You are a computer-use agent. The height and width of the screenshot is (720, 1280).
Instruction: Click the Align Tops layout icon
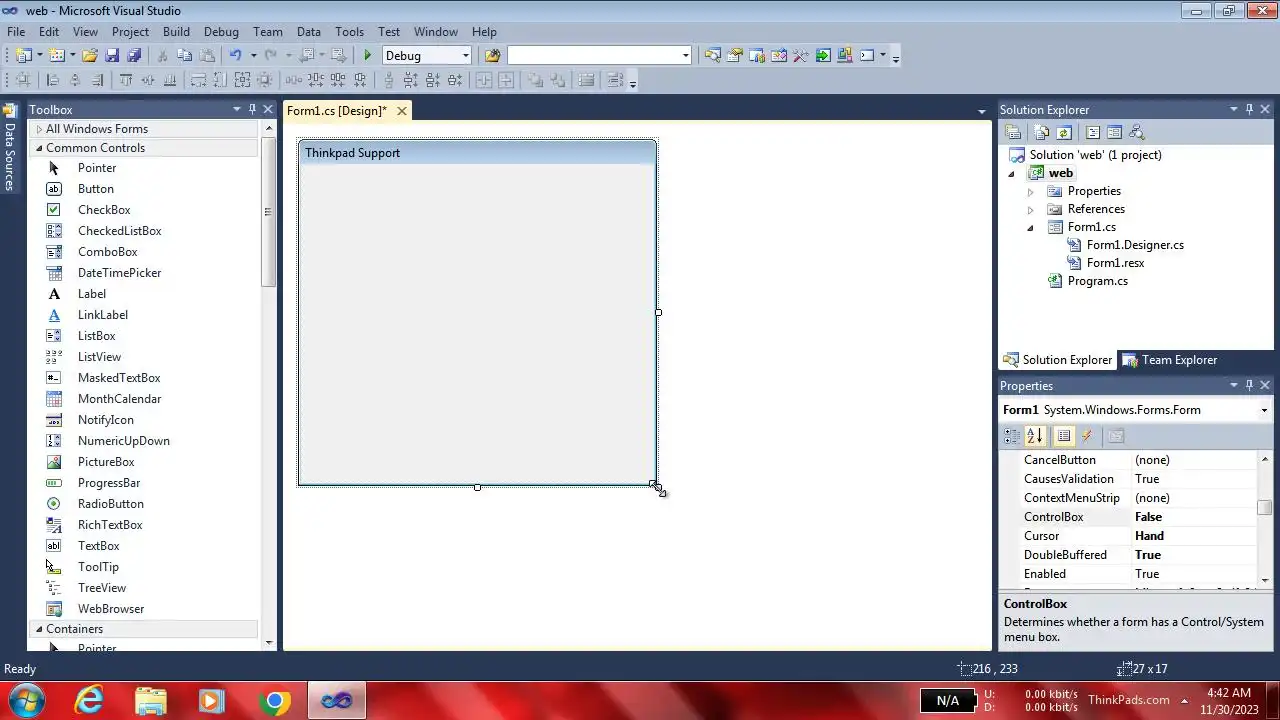pyautogui.click(x=126, y=80)
